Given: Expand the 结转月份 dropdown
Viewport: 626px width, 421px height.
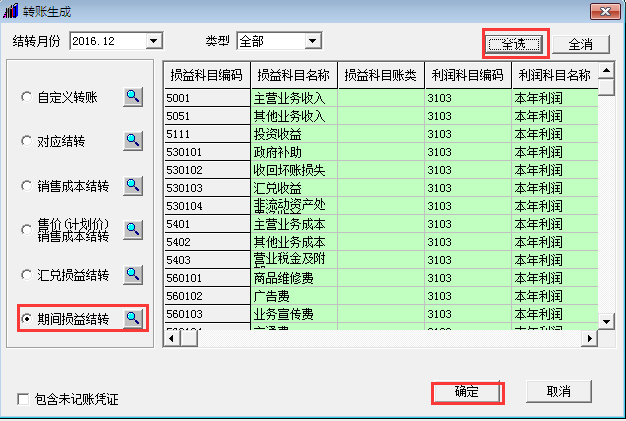Looking at the screenshot, I should 153,41.
